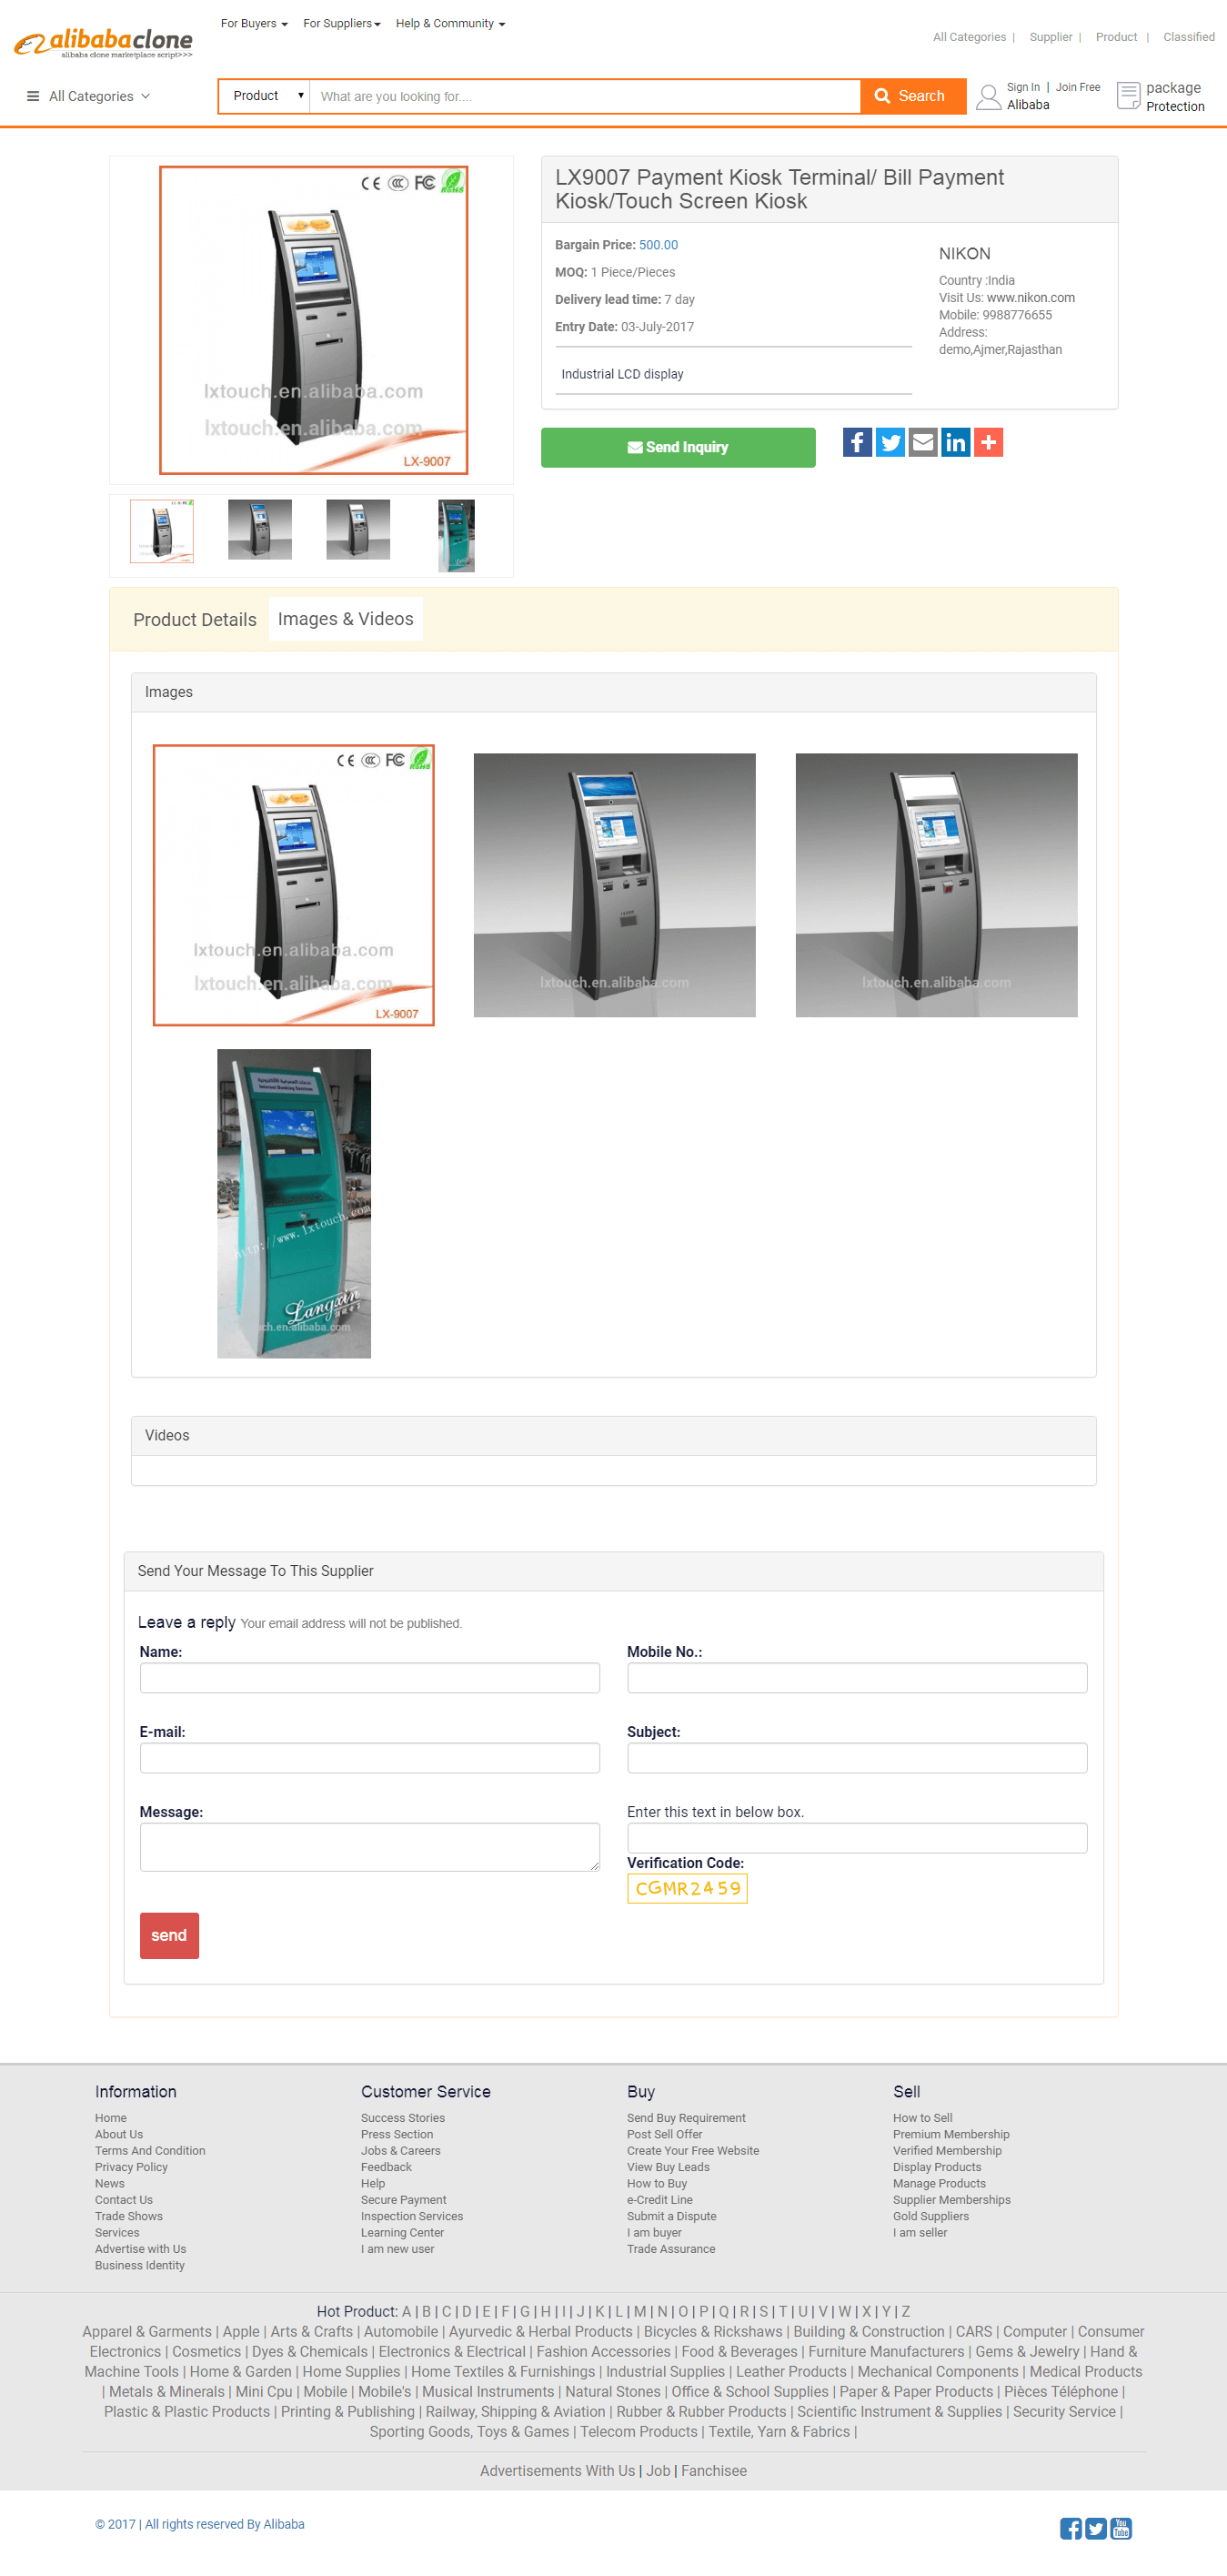The height and width of the screenshot is (2576, 1227).
Task: Share product via Twitter icon
Action: tap(890, 442)
